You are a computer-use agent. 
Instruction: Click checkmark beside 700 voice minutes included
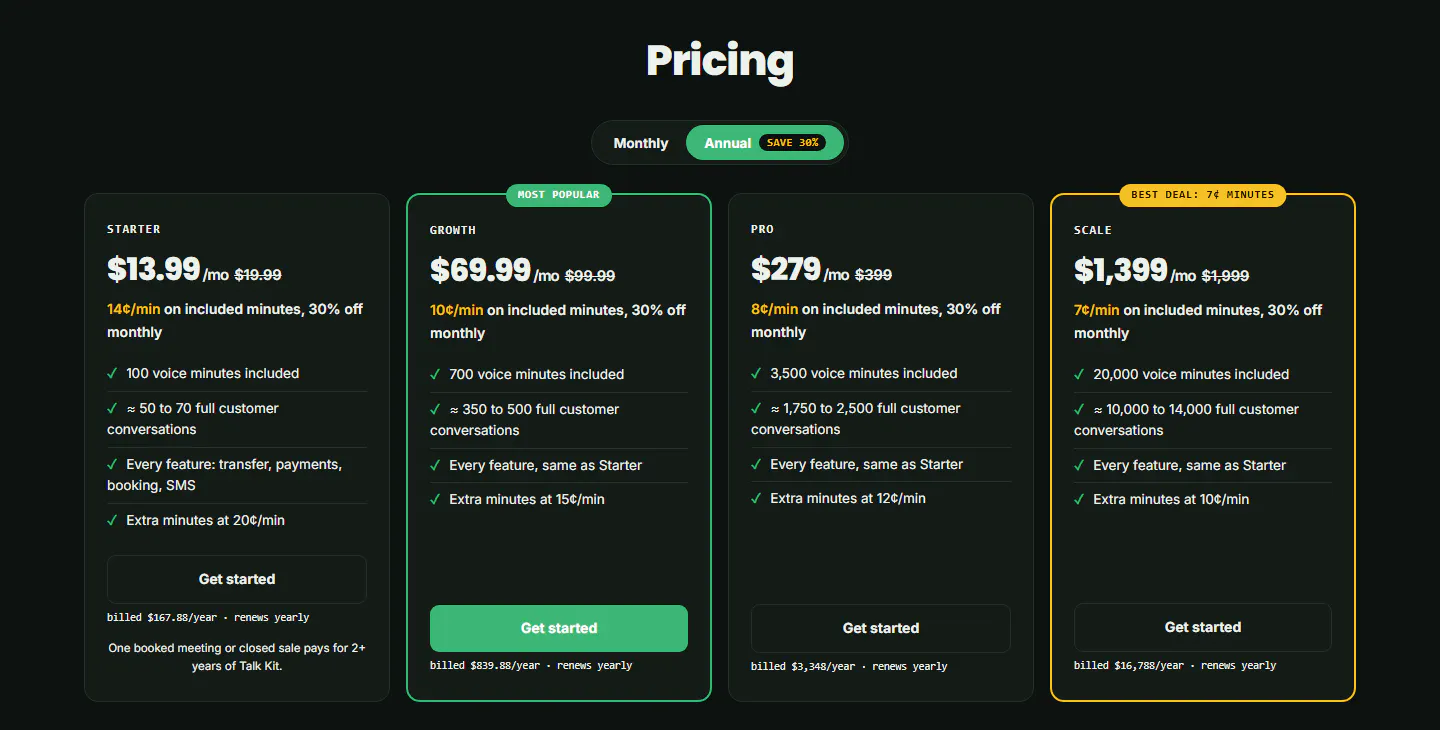click(435, 374)
